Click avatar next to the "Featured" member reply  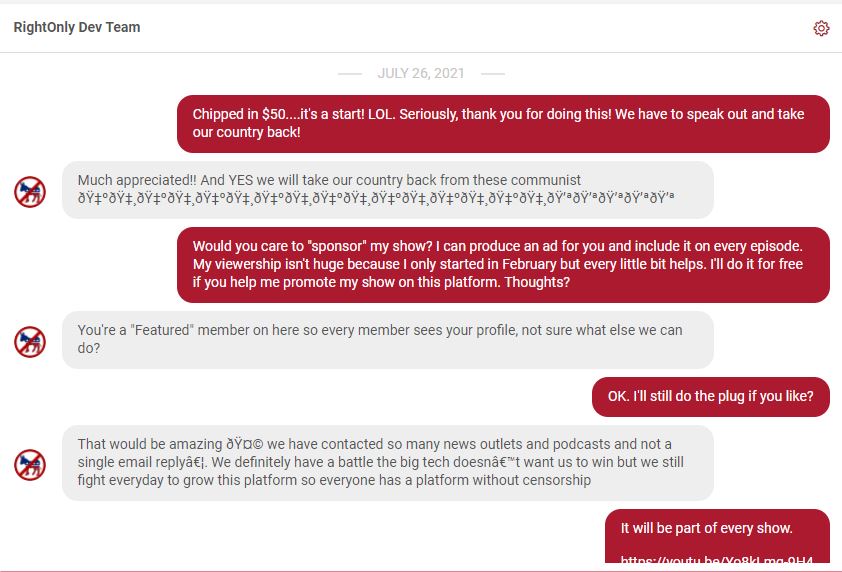30,341
